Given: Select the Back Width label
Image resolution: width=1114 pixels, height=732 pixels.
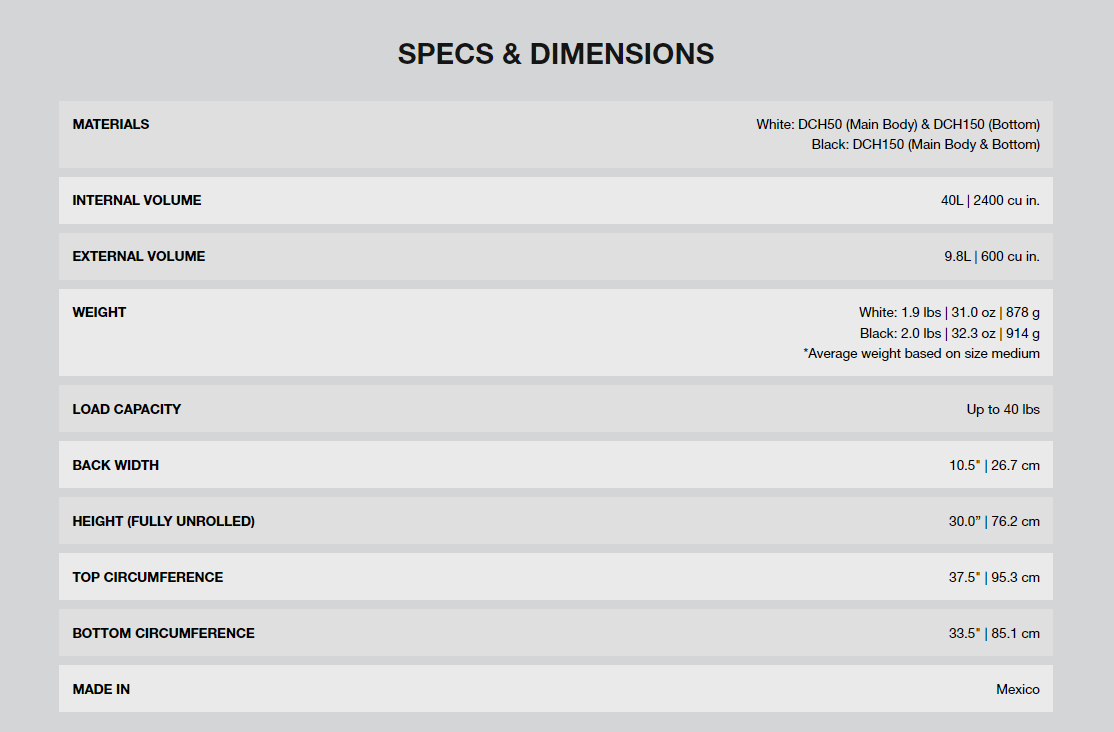Looking at the screenshot, I should coord(116,465).
